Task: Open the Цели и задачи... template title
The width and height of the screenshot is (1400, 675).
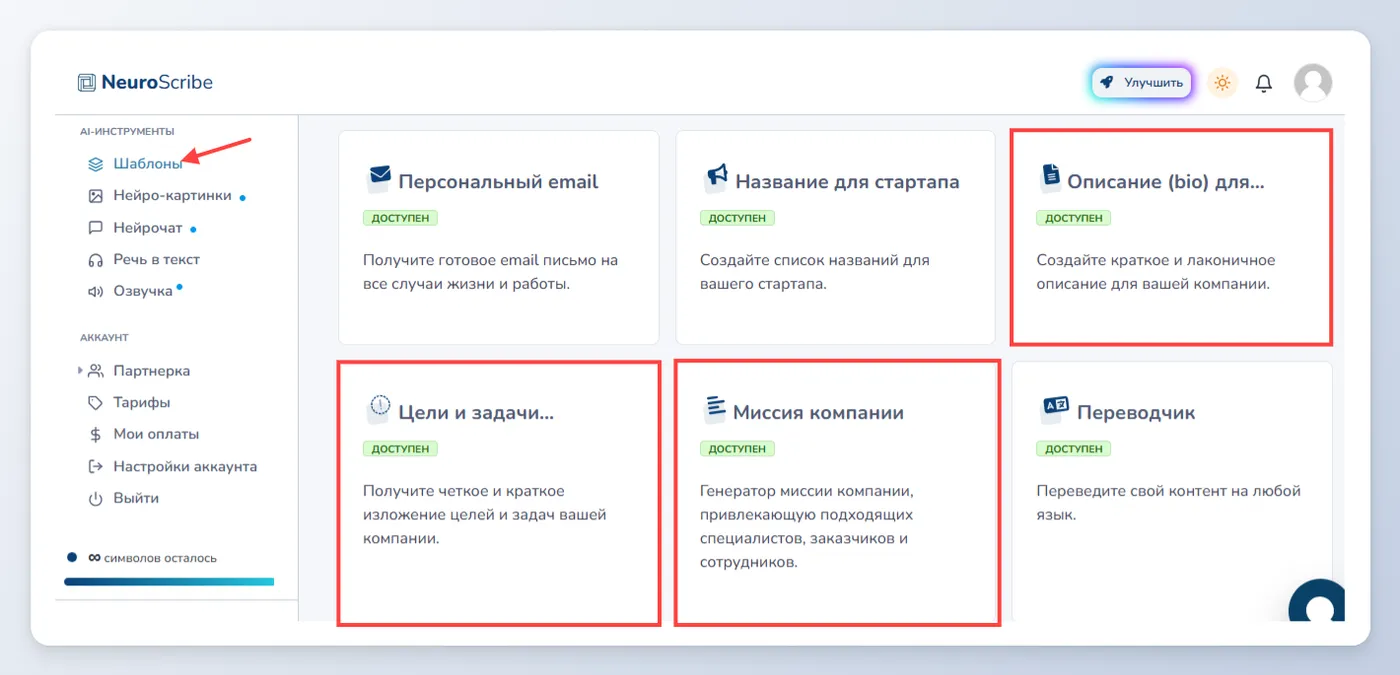Action: [476, 412]
